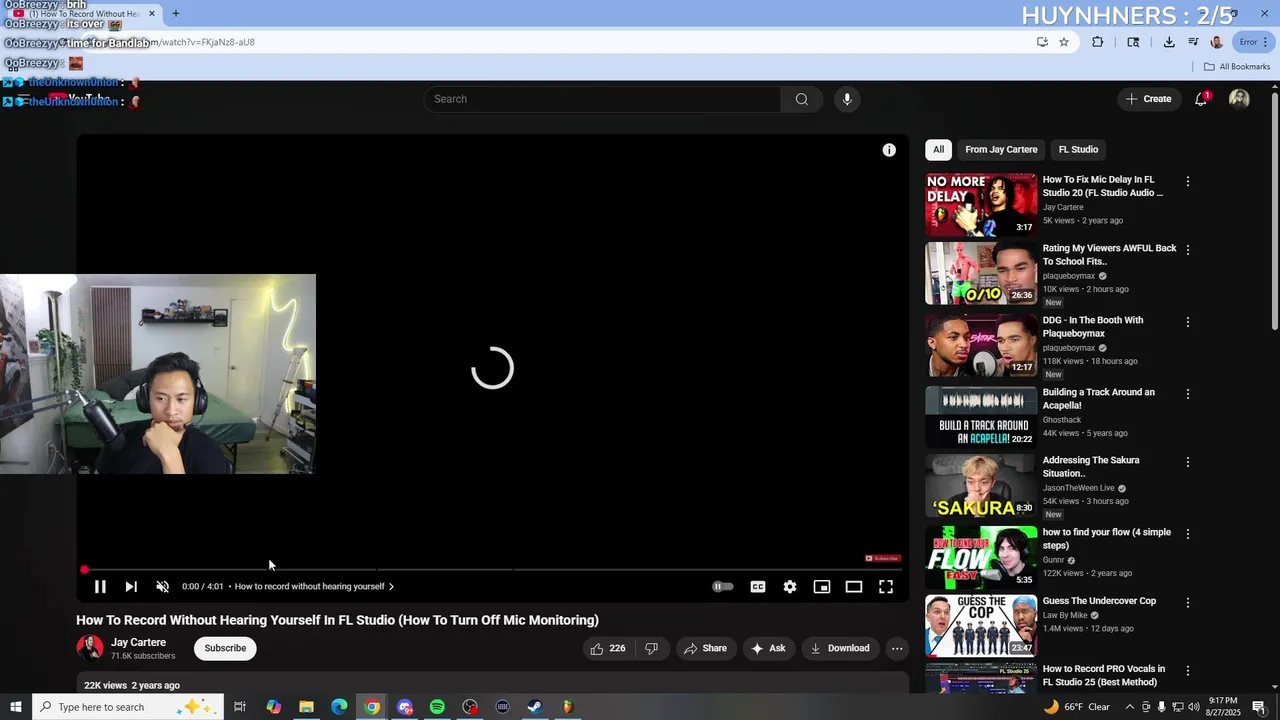Pause the video with the pause button
1280x720 pixels.
[x=100, y=587]
